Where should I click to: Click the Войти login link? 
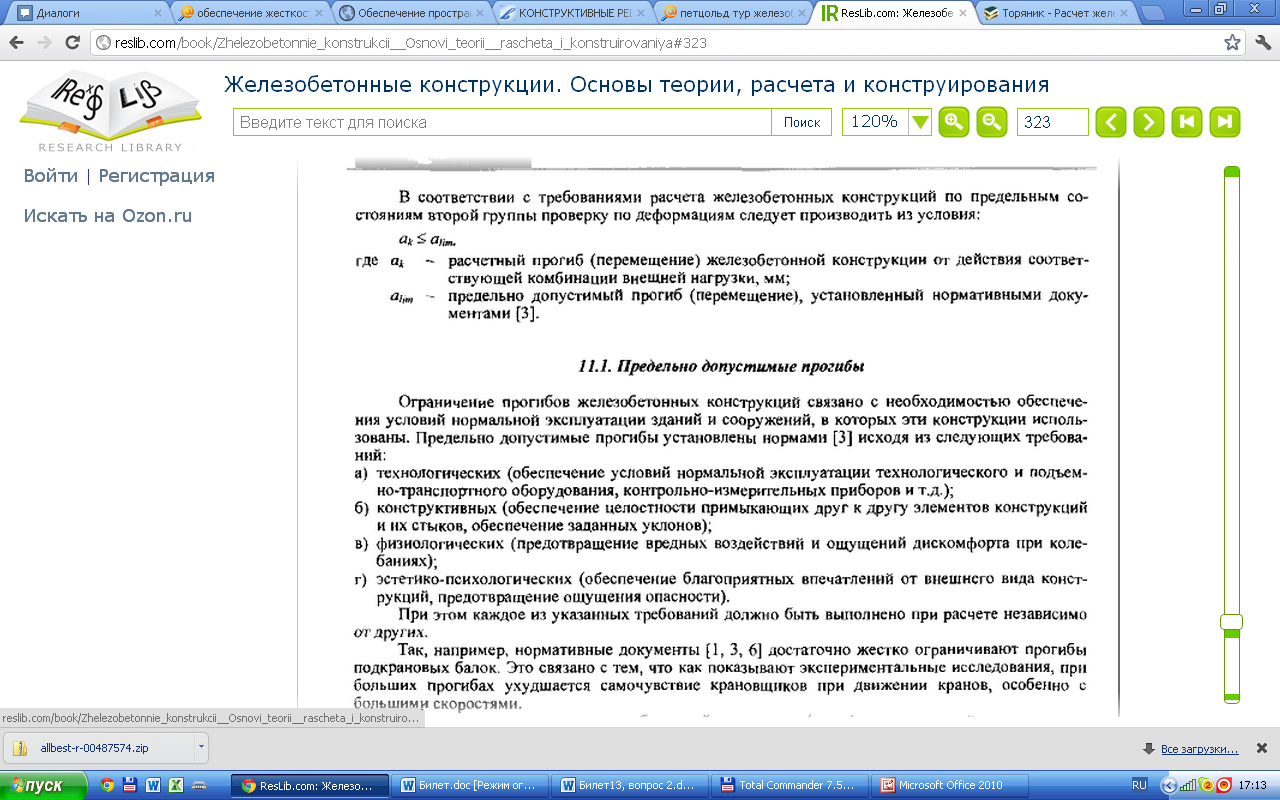51,176
